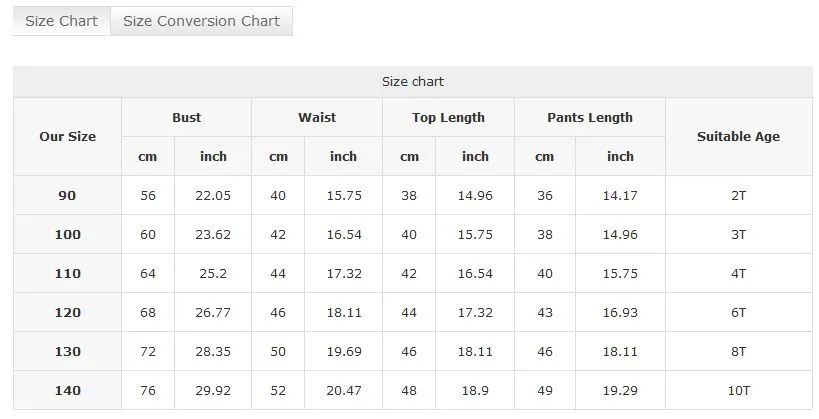Select the Our Size column header
Viewport: 819px width, 419px height.
coord(67,136)
